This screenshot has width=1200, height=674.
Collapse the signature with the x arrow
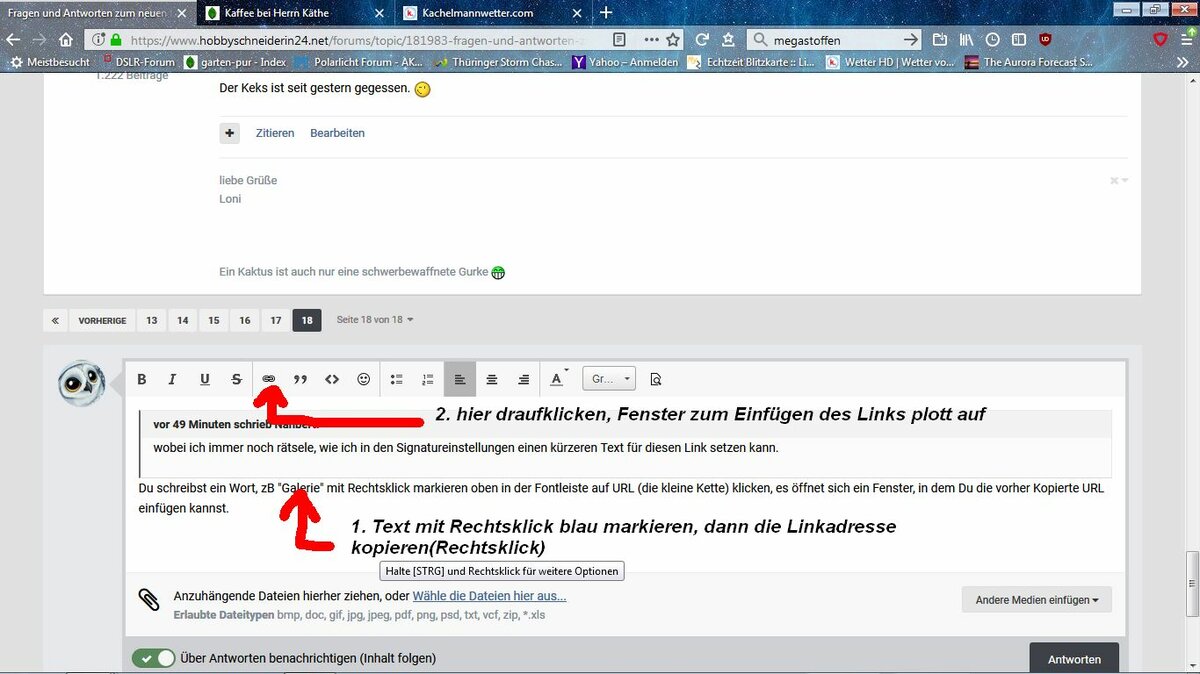coord(1119,181)
